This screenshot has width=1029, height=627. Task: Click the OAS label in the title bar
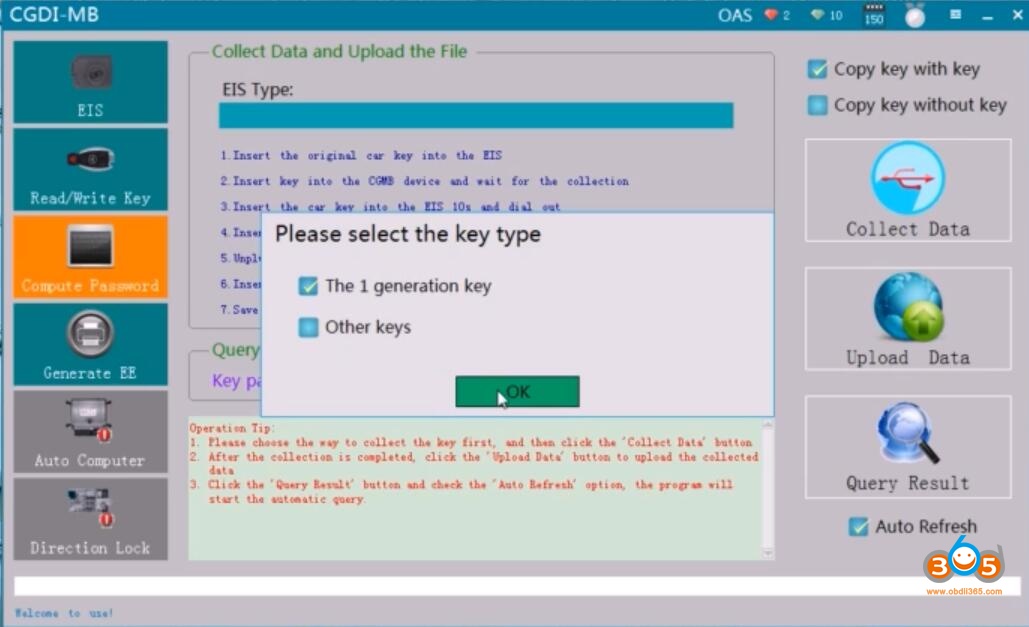pos(735,15)
